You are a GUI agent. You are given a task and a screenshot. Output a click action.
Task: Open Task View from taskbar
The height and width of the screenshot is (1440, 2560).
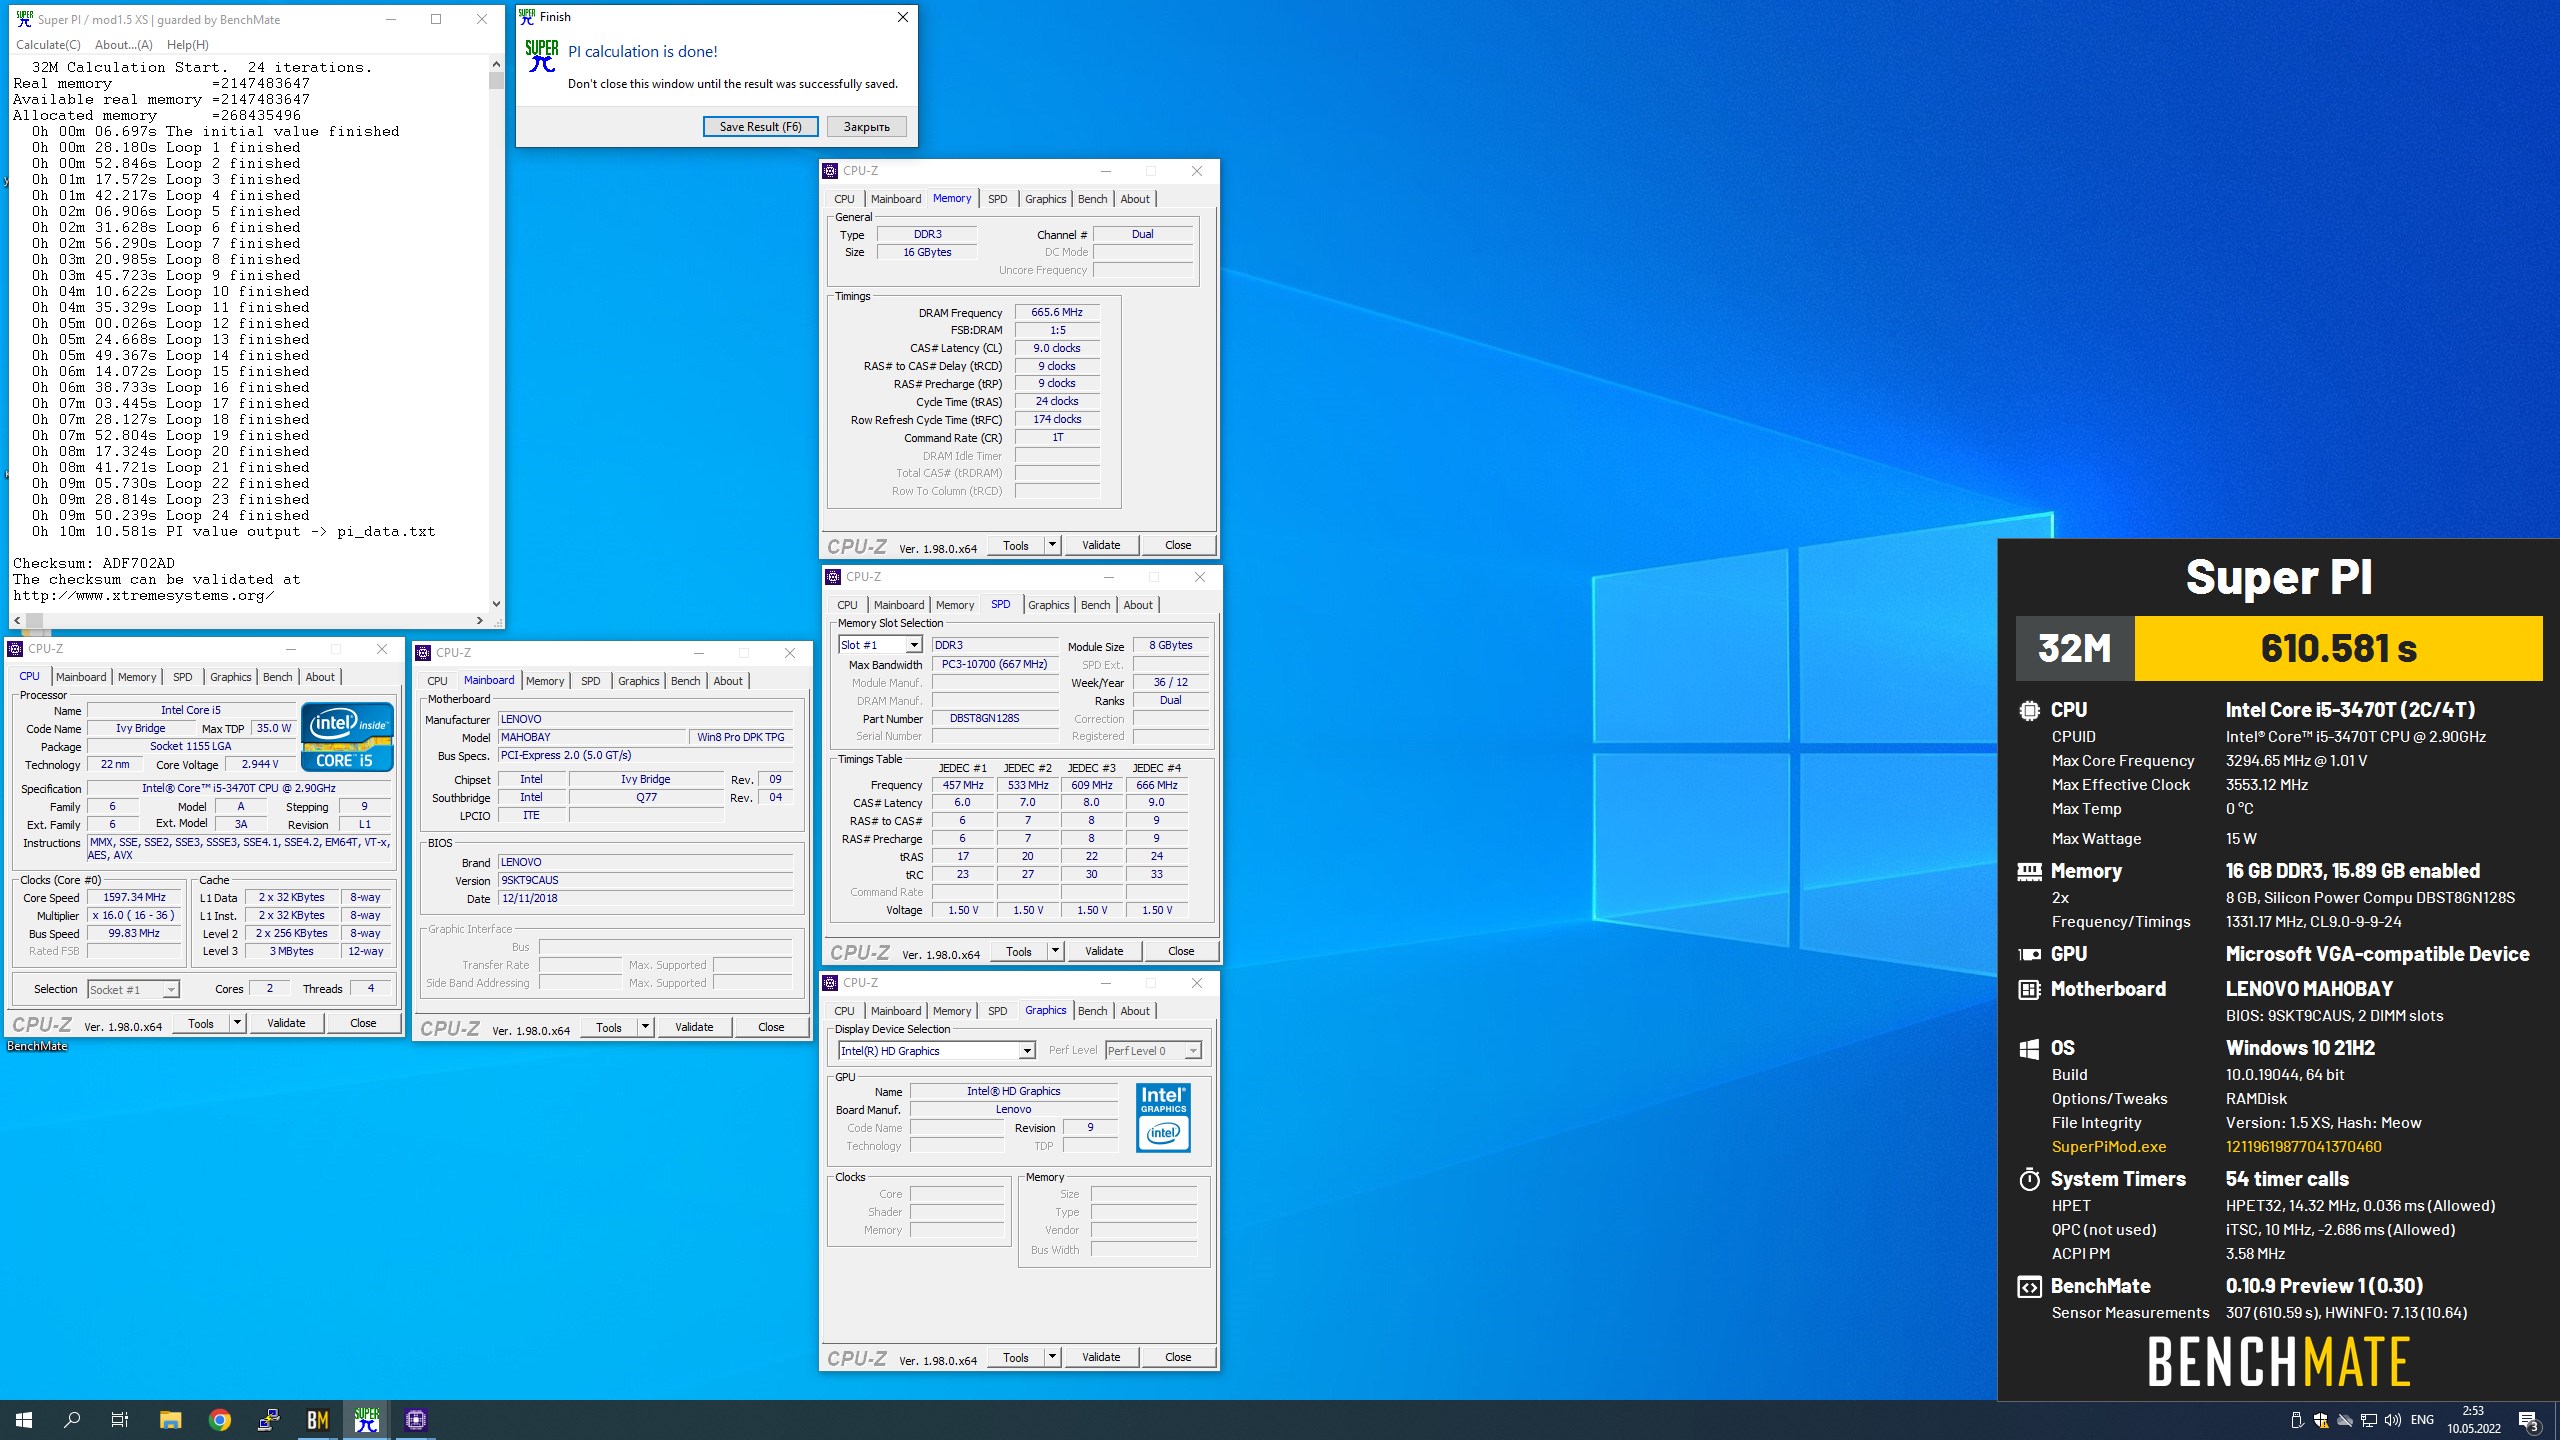coord(120,1420)
